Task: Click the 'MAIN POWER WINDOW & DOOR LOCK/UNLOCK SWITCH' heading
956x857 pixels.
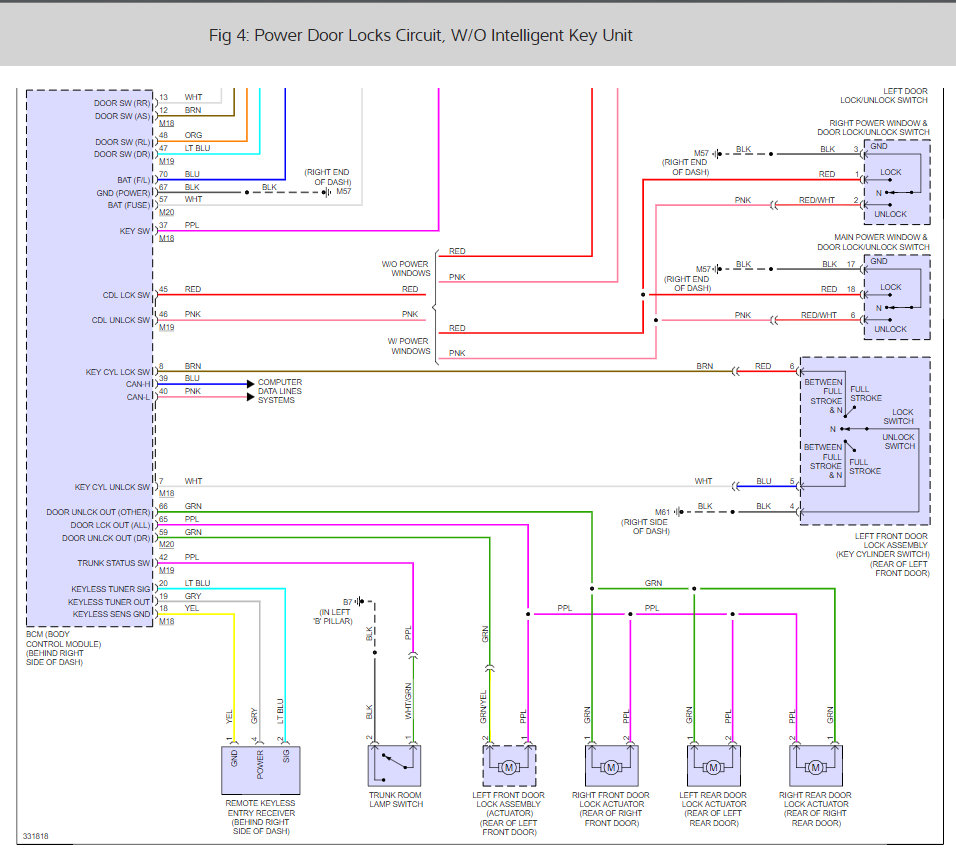Action: pos(874,242)
